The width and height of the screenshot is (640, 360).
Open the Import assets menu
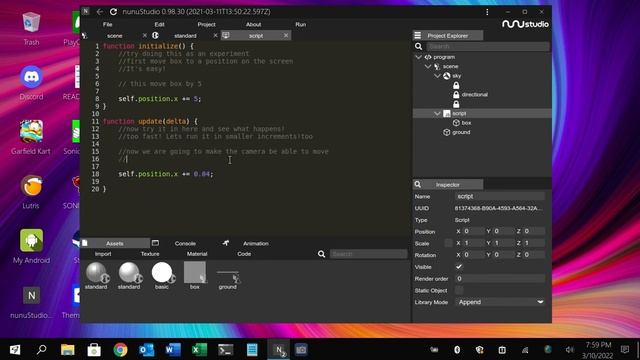tap(103, 254)
